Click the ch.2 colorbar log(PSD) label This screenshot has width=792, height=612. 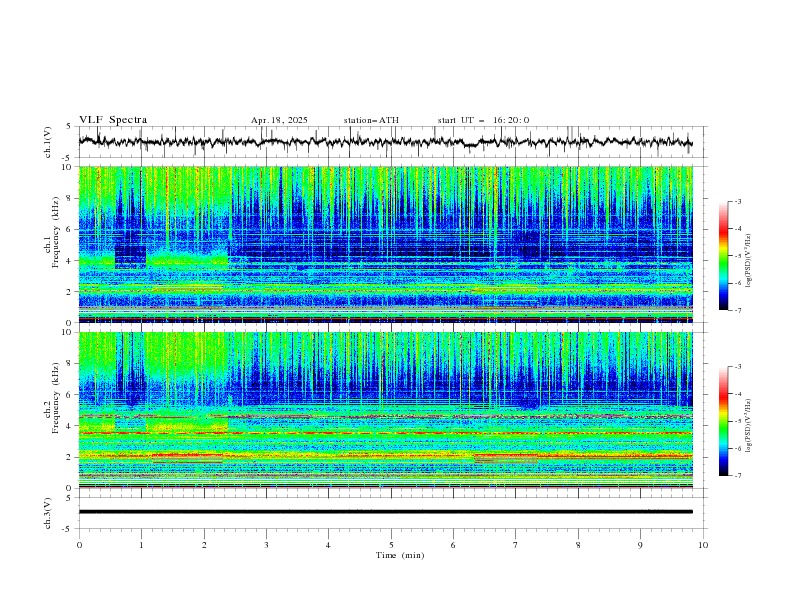tap(749, 425)
